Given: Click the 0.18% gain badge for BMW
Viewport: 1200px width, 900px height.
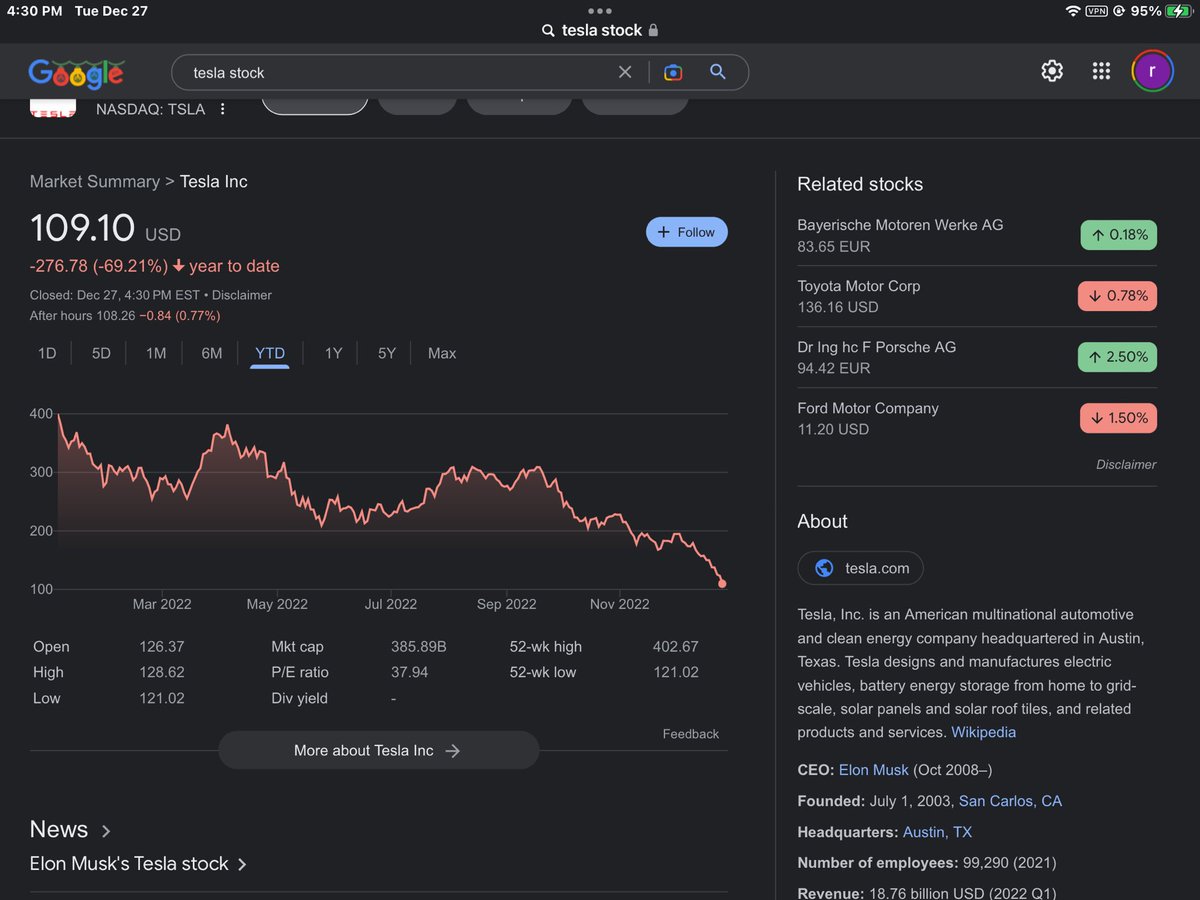Looking at the screenshot, I should click(x=1118, y=235).
